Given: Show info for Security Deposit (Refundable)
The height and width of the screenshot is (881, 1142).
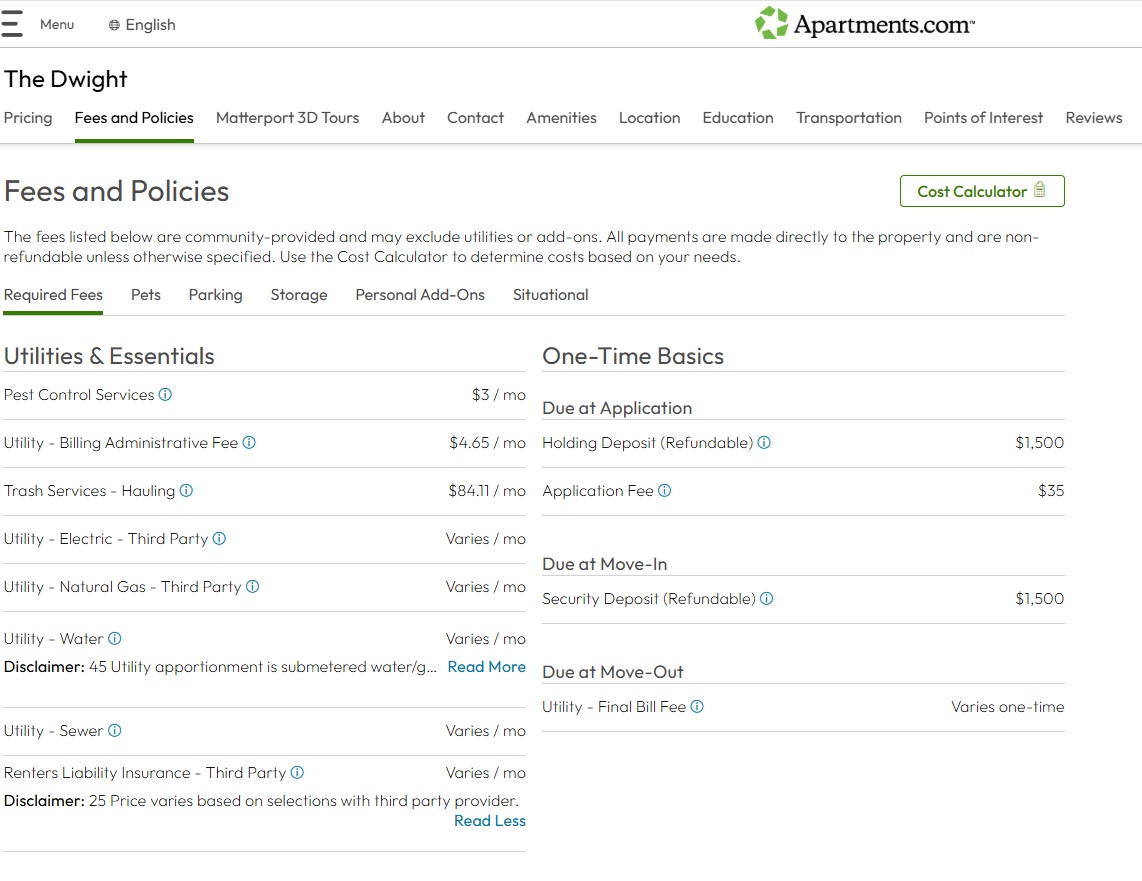Looking at the screenshot, I should click(x=767, y=599).
